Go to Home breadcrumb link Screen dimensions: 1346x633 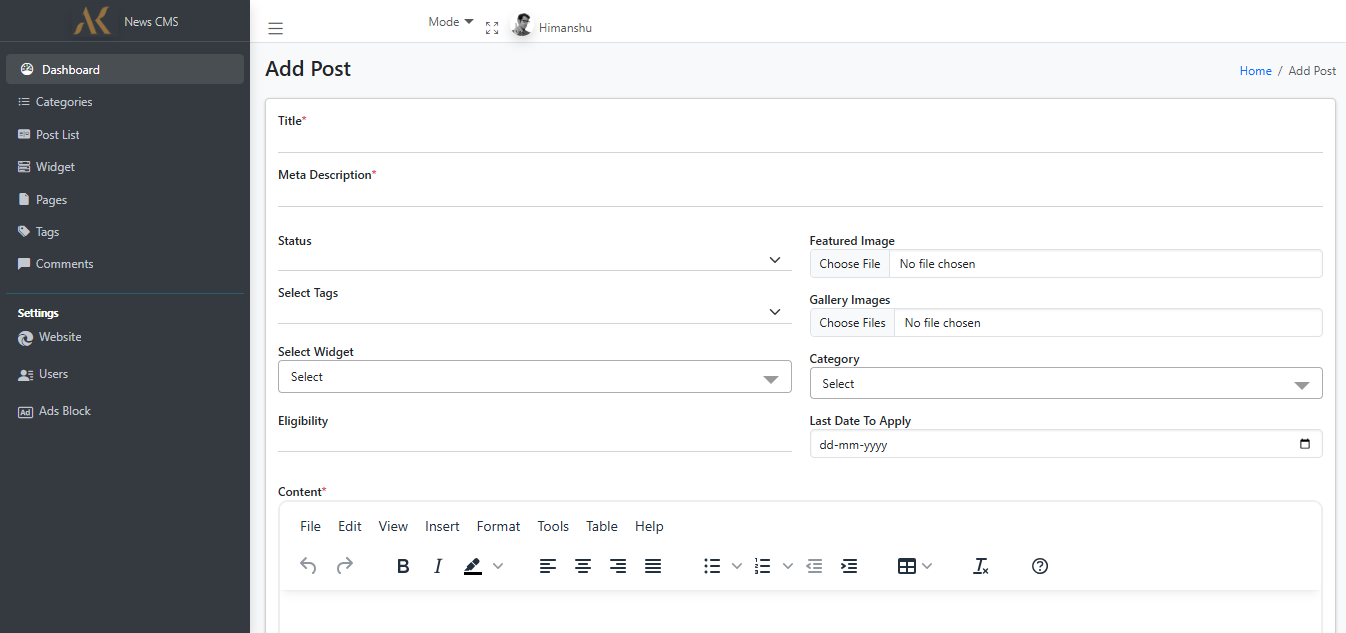pos(1255,71)
